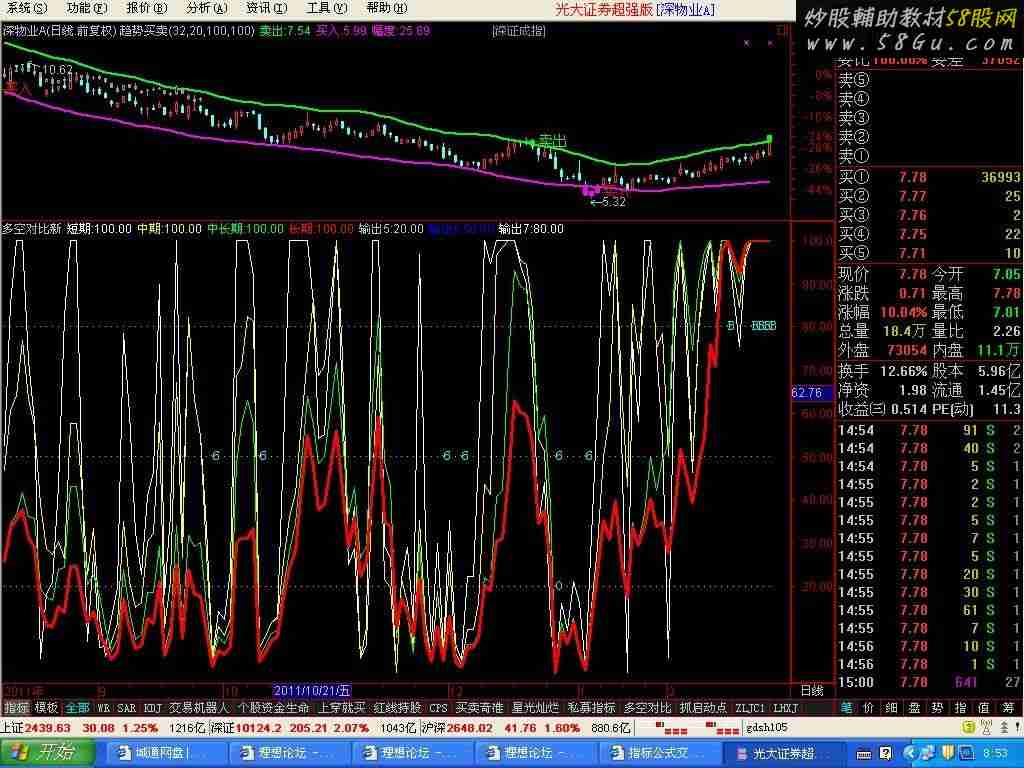Switch indicator to KDJ
Screen dimensions: 1024x768
152,707
